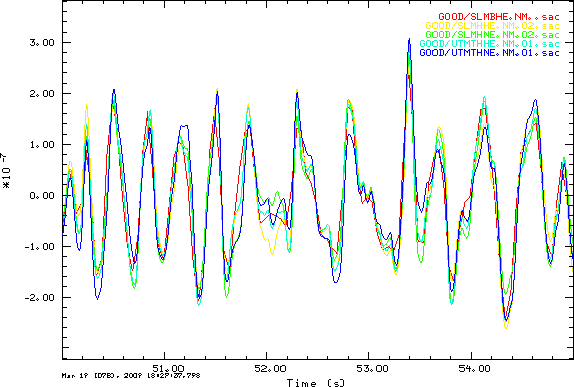
Task: Select the 1.00 amplitude axis label
Action: click(x=42, y=145)
